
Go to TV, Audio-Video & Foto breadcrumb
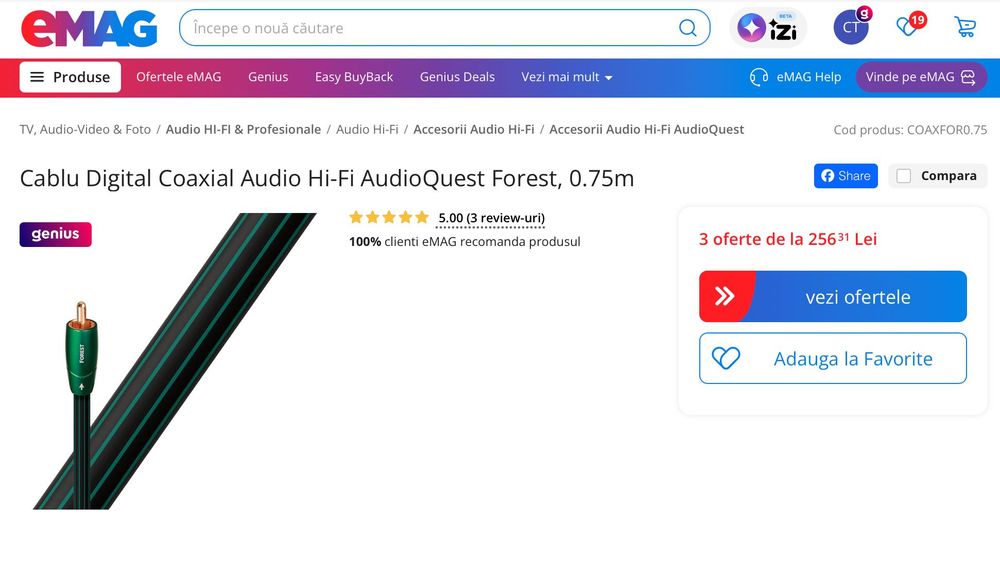(85, 130)
